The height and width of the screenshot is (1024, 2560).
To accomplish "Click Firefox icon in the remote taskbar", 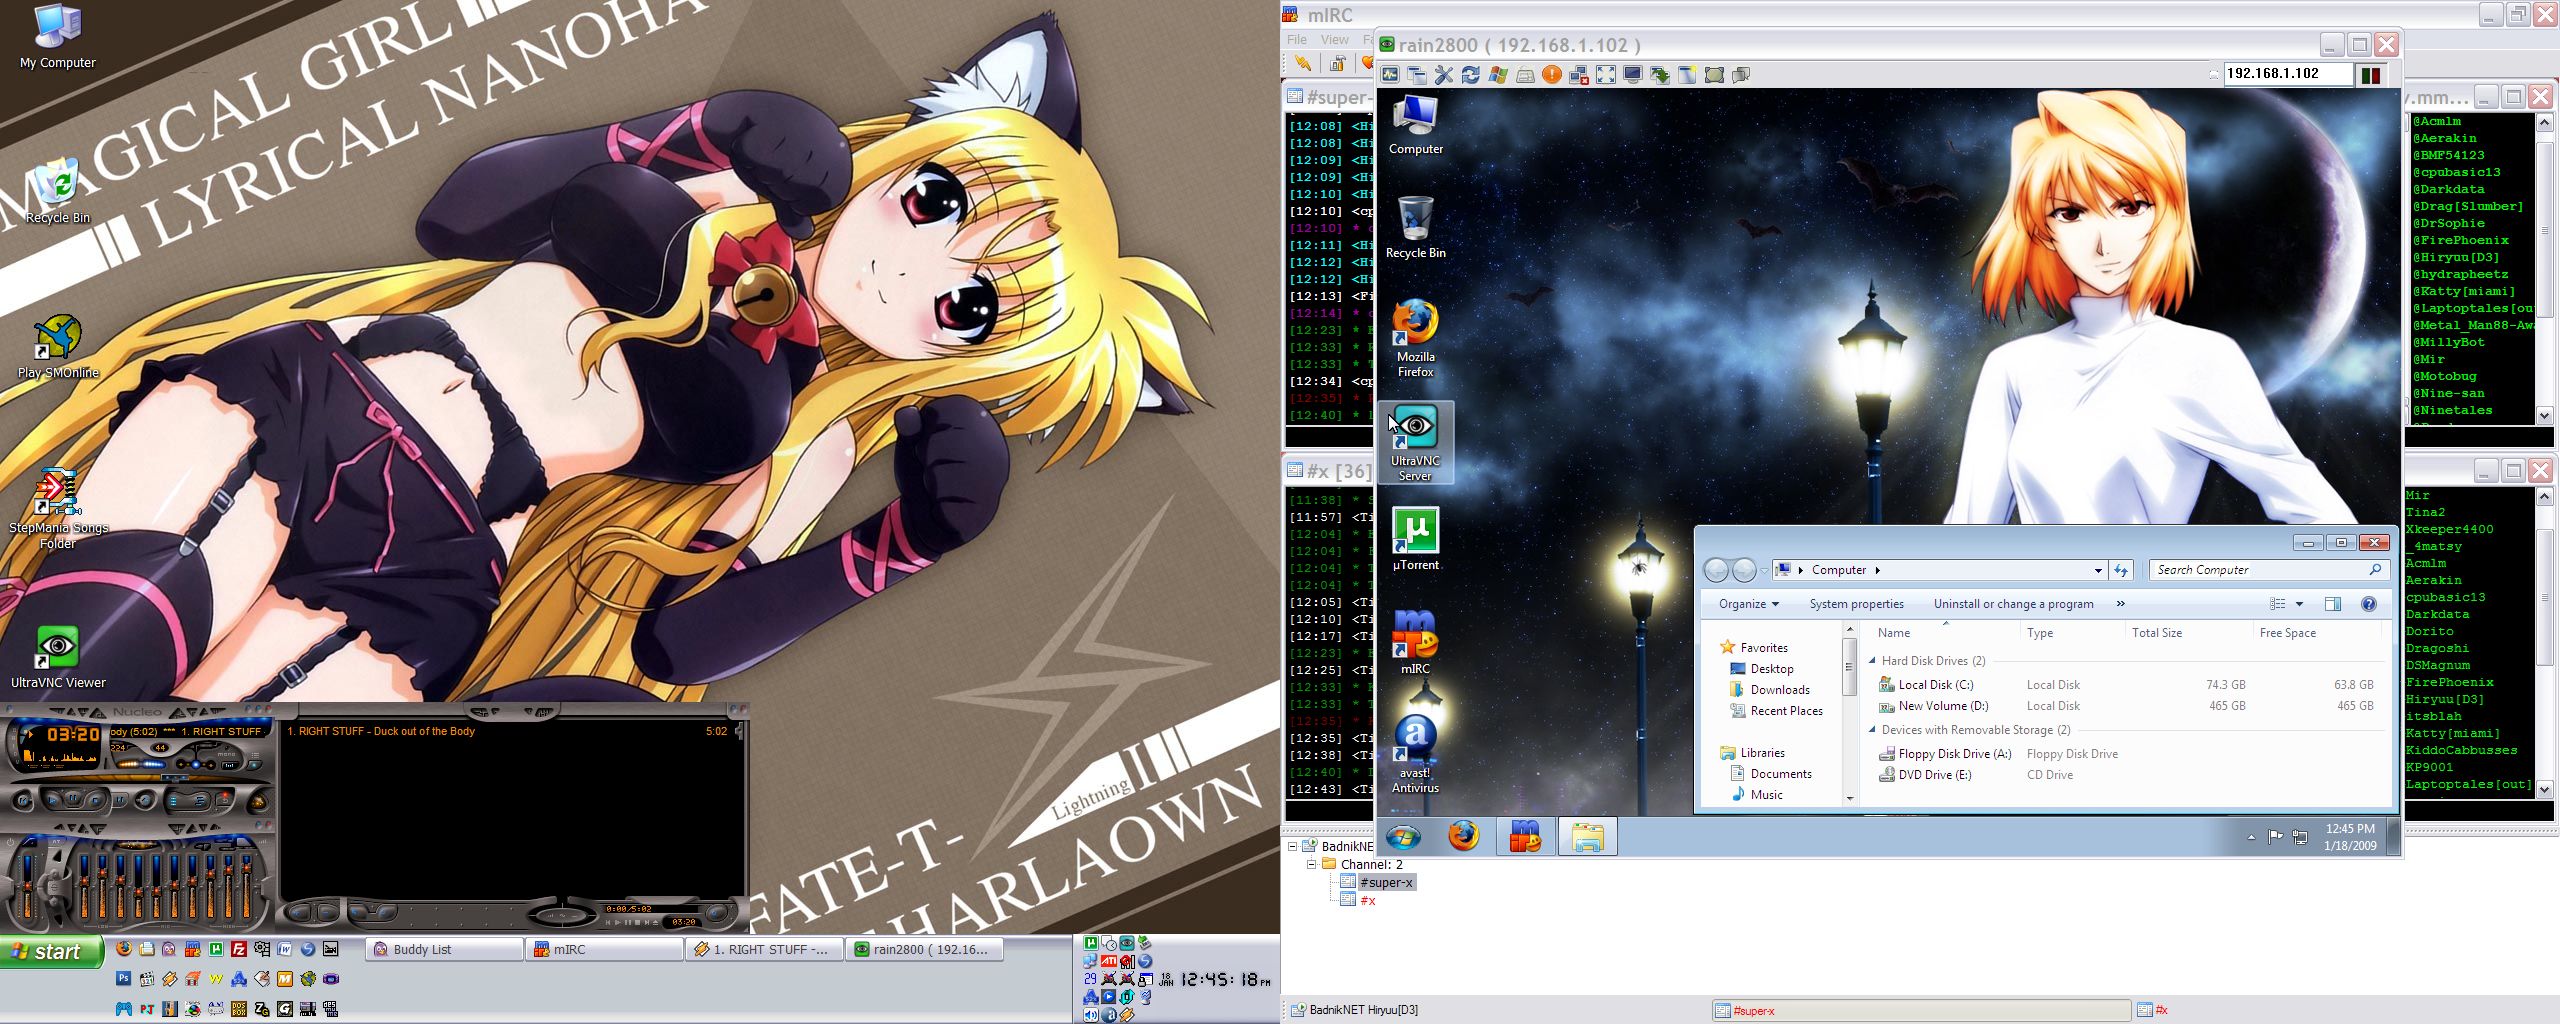I will [x=1463, y=836].
